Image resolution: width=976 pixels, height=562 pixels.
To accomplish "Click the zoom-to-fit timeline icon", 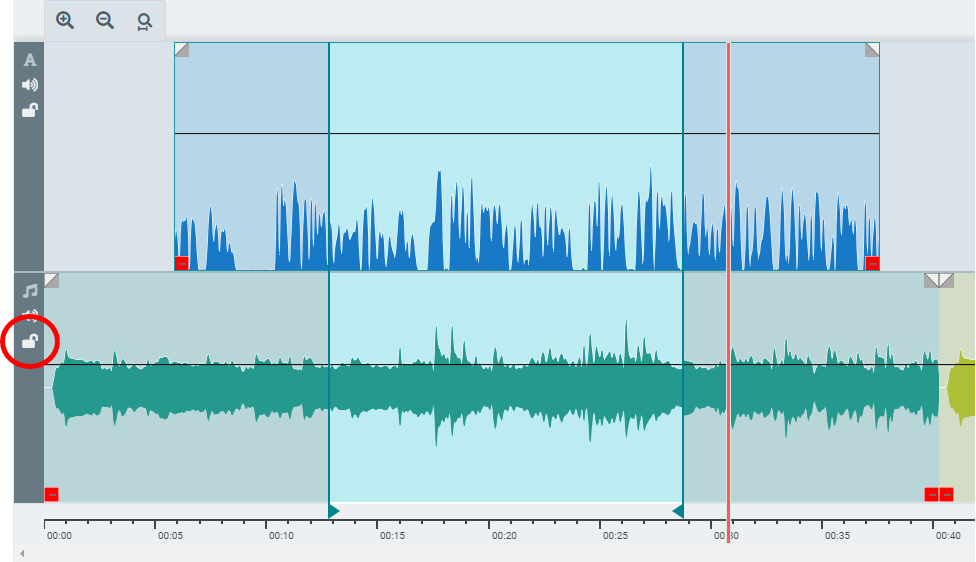I will click(x=145, y=21).
